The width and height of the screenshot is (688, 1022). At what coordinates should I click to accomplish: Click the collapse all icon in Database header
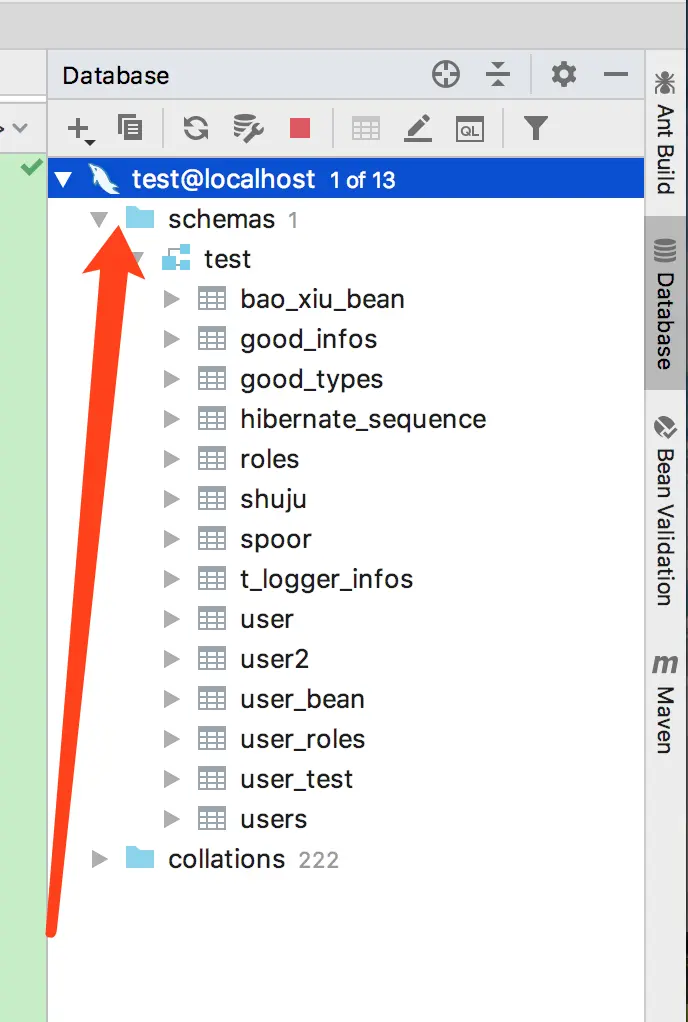coord(498,74)
